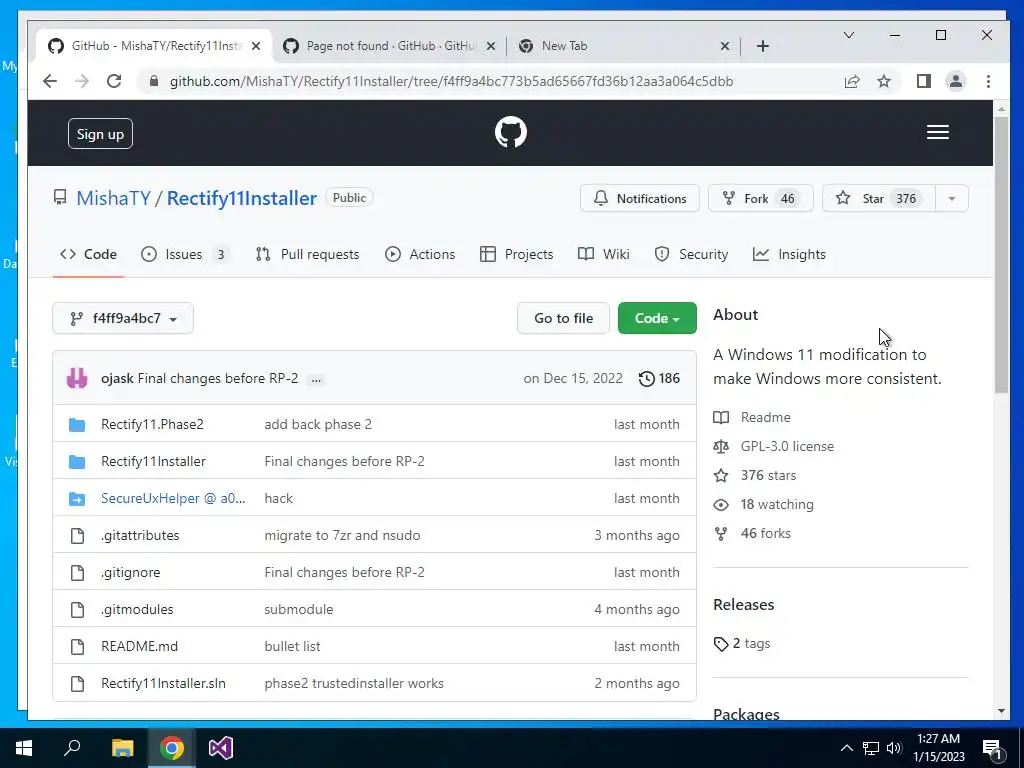Open the Wiki tab
The image size is (1024, 768).
point(603,255)
